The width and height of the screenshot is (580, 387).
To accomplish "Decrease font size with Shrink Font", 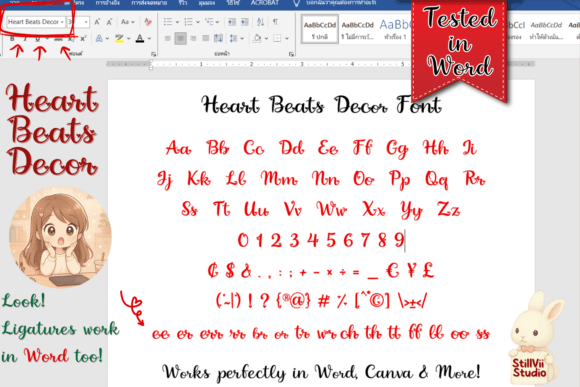I will (x=109, y=22).
